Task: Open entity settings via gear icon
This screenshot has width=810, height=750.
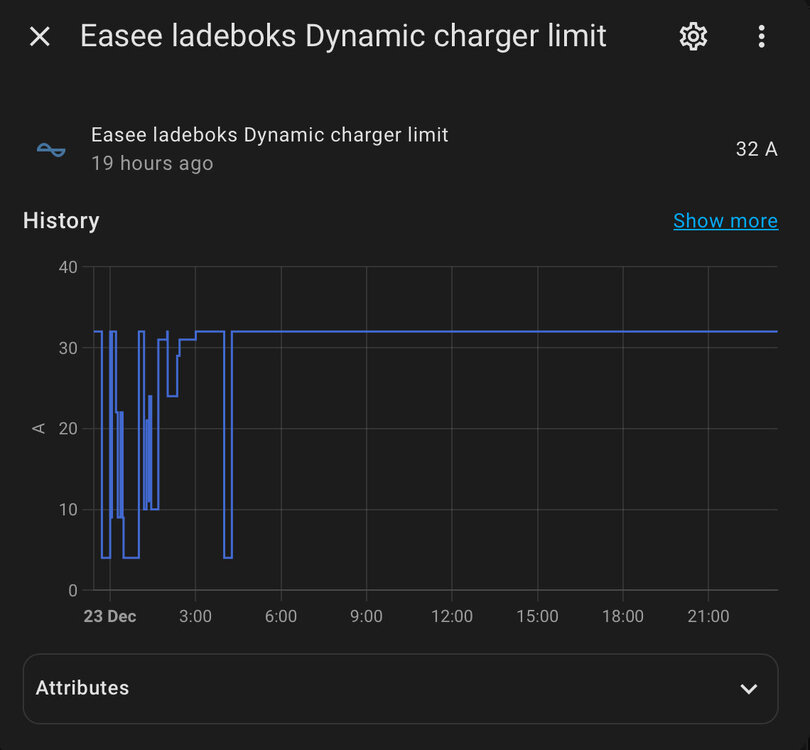Action: click(693, 37)
